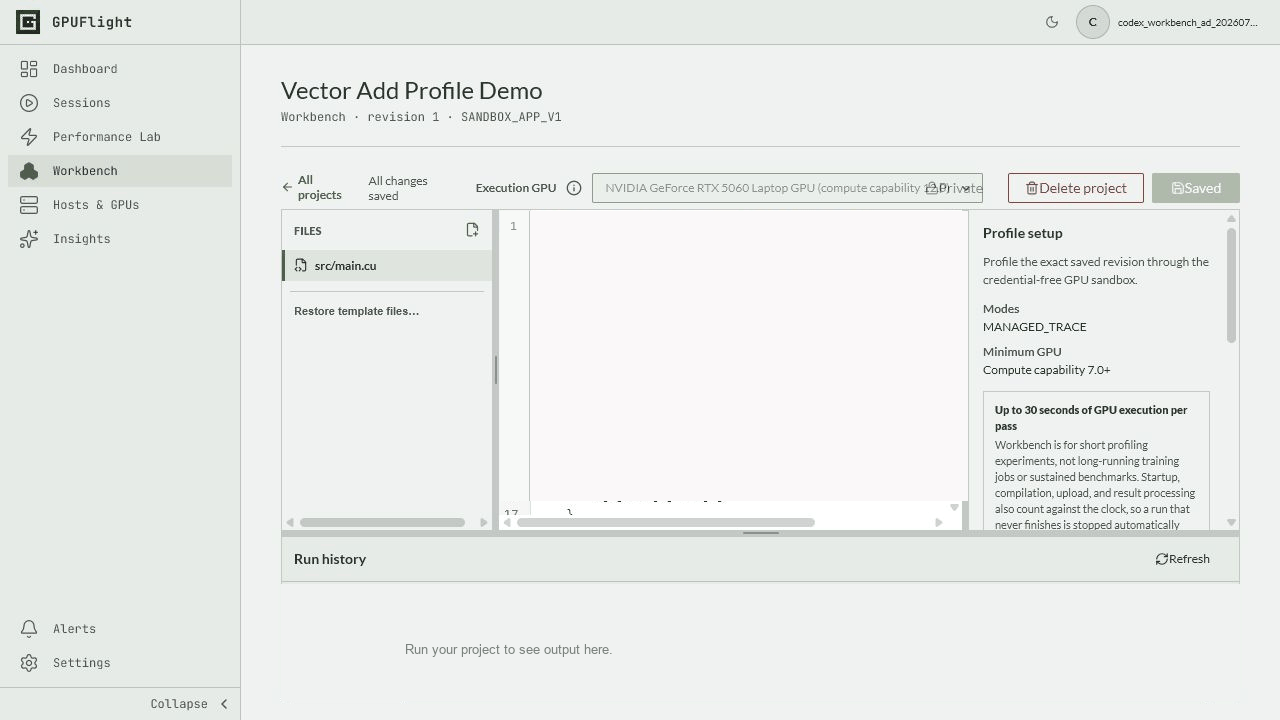Go to Performance Lab

(120, 137)
